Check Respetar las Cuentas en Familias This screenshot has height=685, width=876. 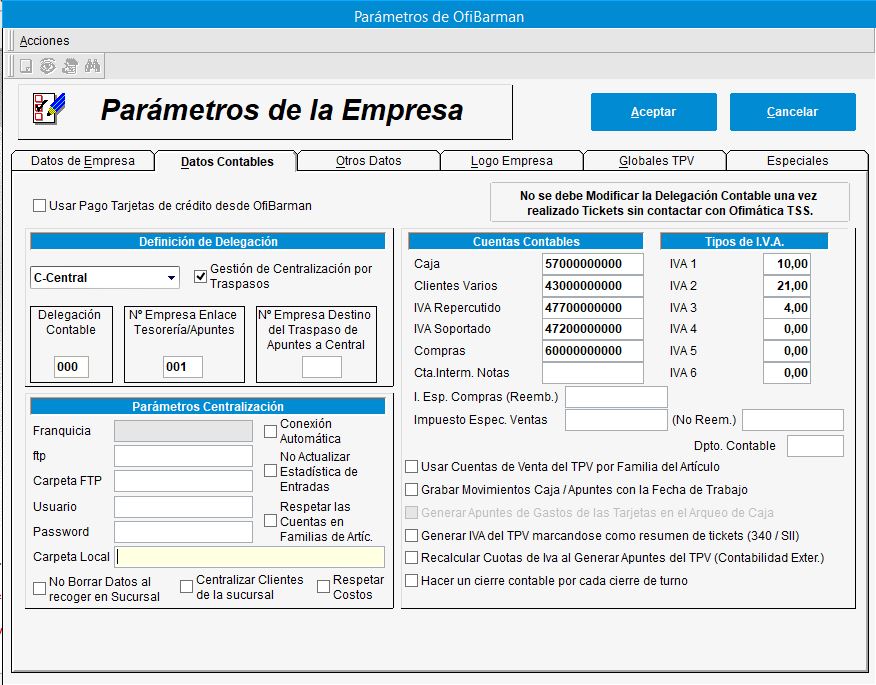point(270,521)
